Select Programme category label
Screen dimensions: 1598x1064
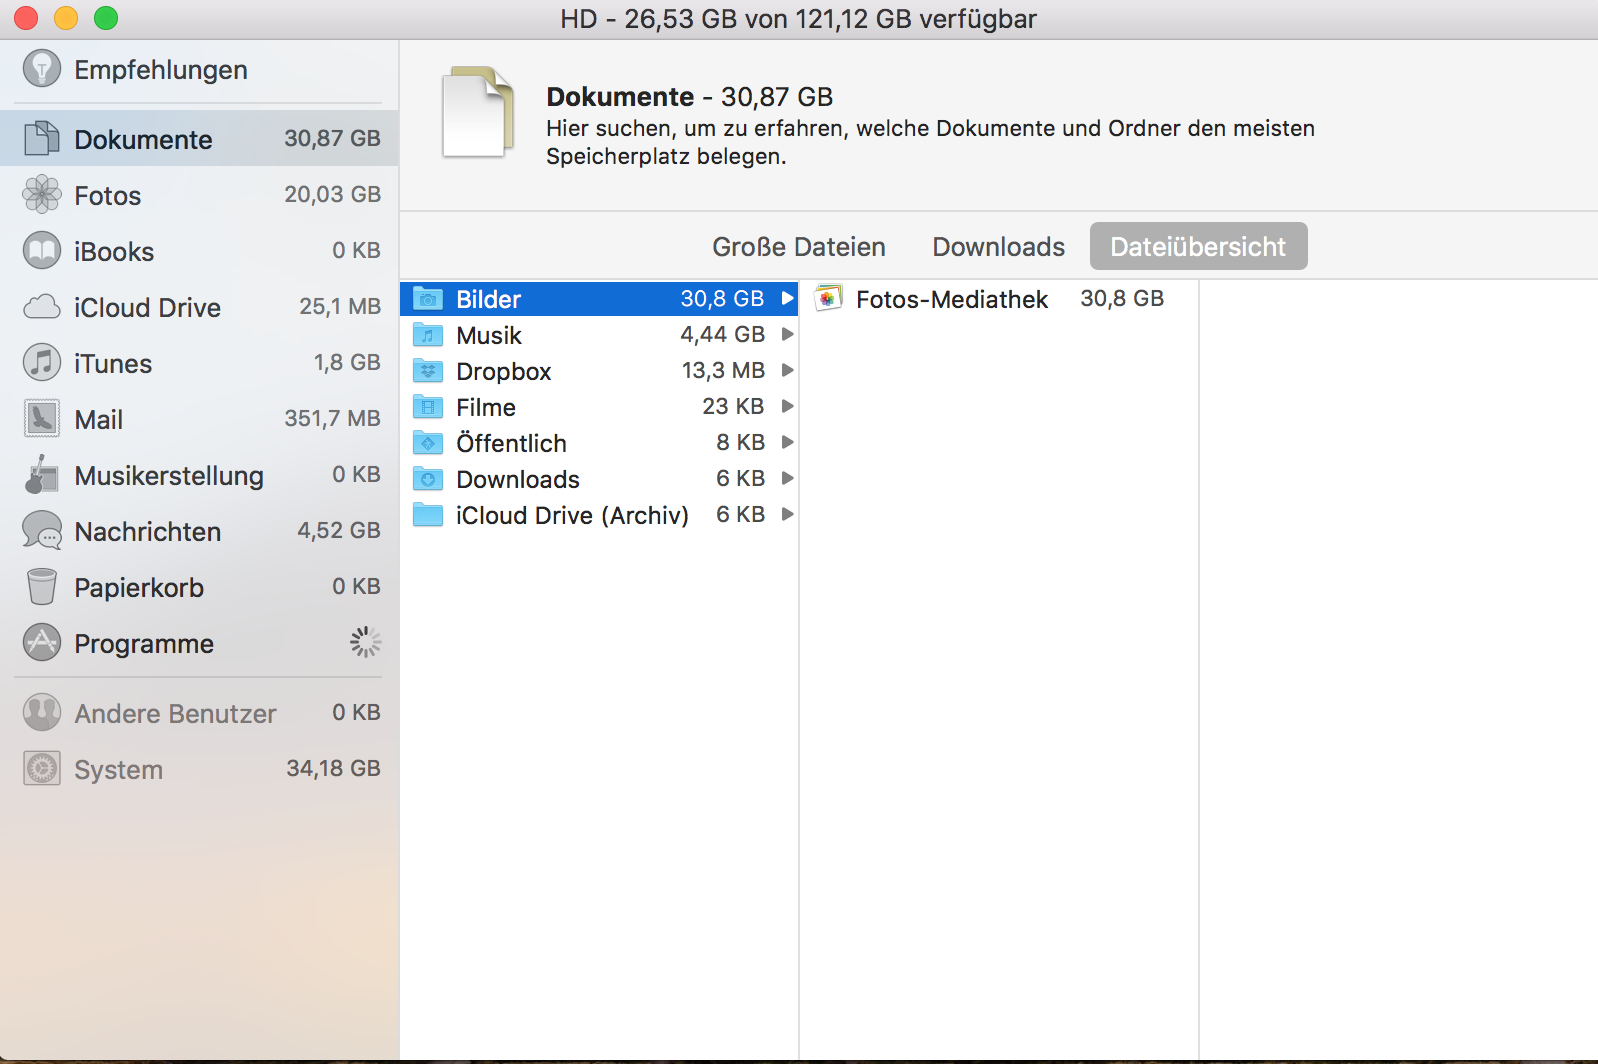[144, 644]
